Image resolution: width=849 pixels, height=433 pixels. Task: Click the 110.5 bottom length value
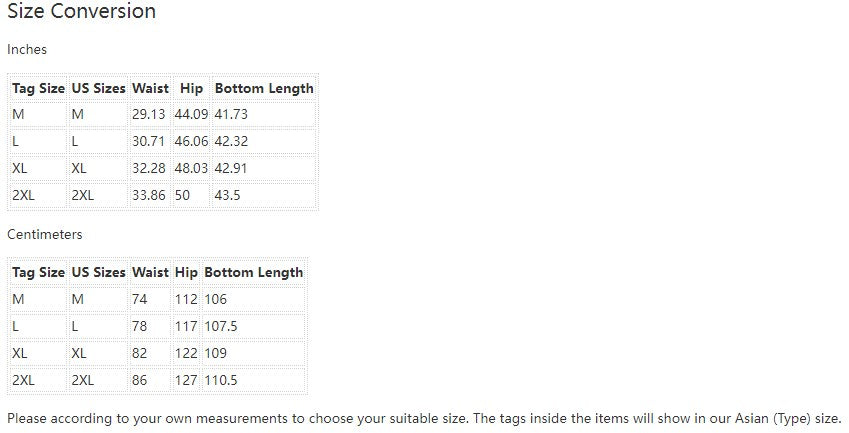[220, 380]
